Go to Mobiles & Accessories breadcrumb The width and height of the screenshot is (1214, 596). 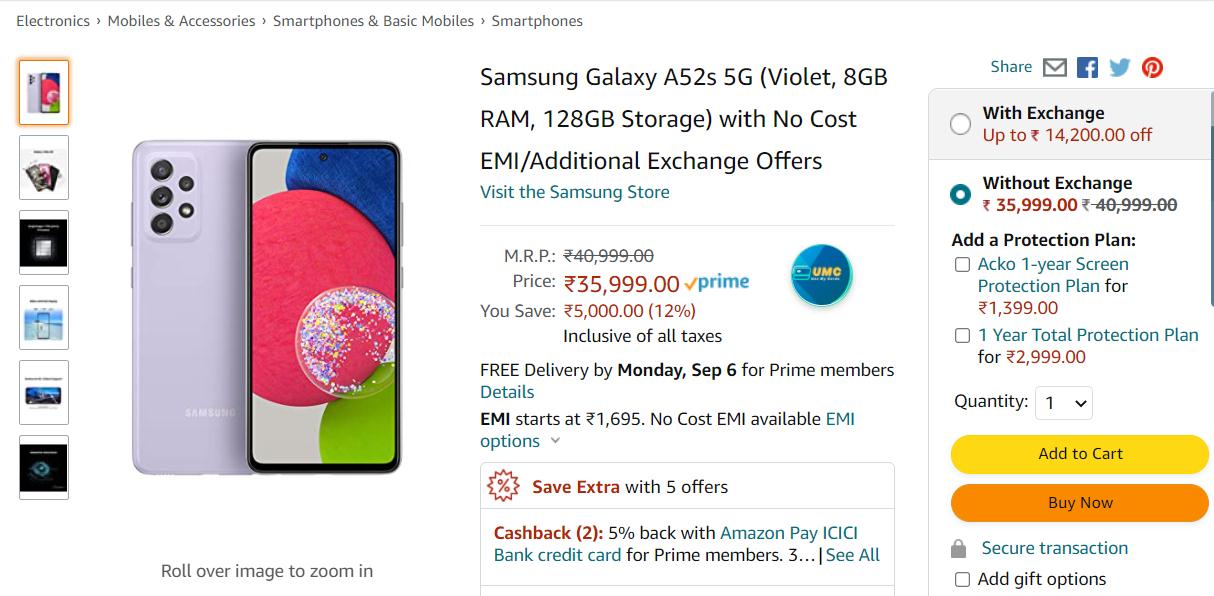pos(181,20)
